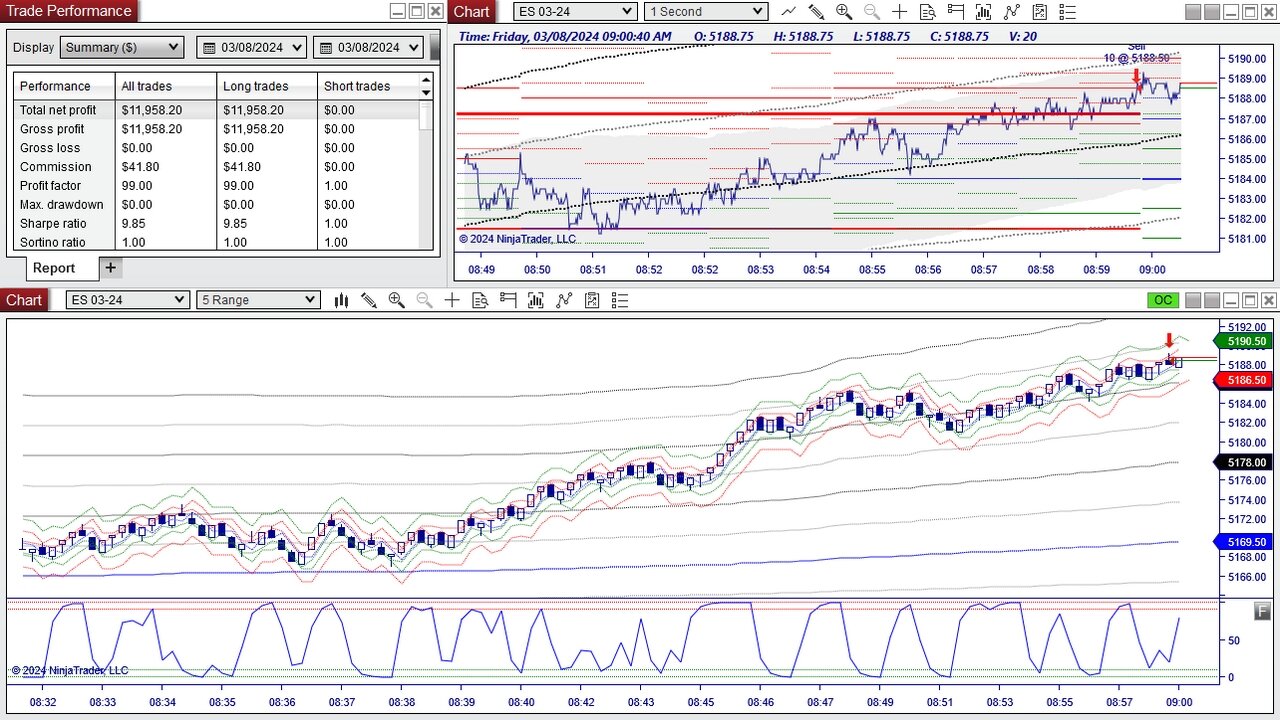Open Chart Trader icon in top chart toolbar
This screenshot has width=1280, height=720.
click(x=955, y=12)
